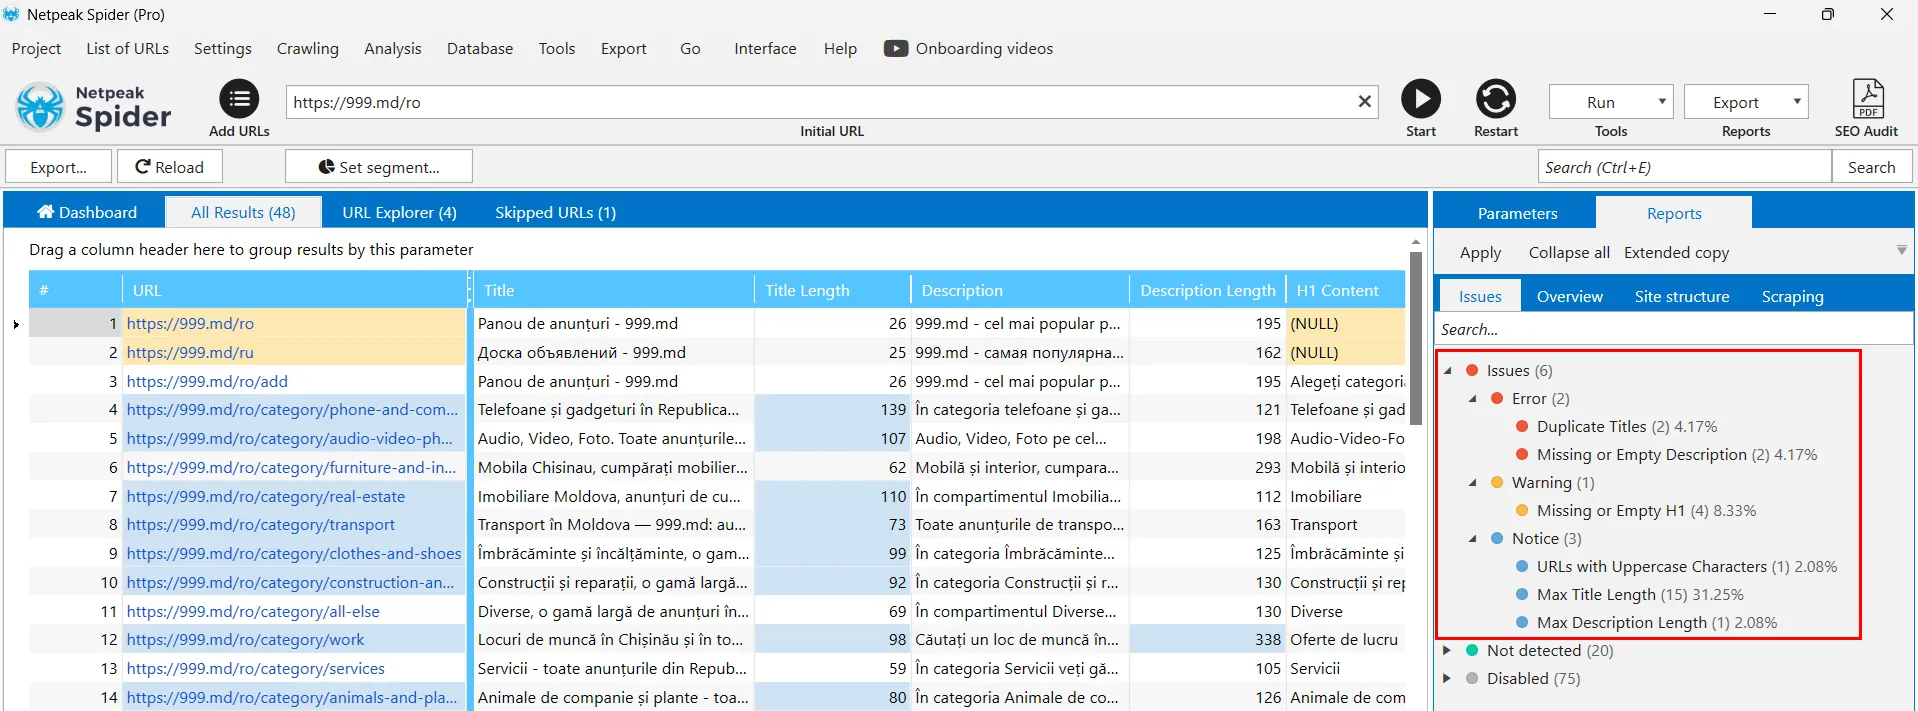Open the reports panel options arrow
This screenshot has width=1918, height=711.
coord(1902,250)
